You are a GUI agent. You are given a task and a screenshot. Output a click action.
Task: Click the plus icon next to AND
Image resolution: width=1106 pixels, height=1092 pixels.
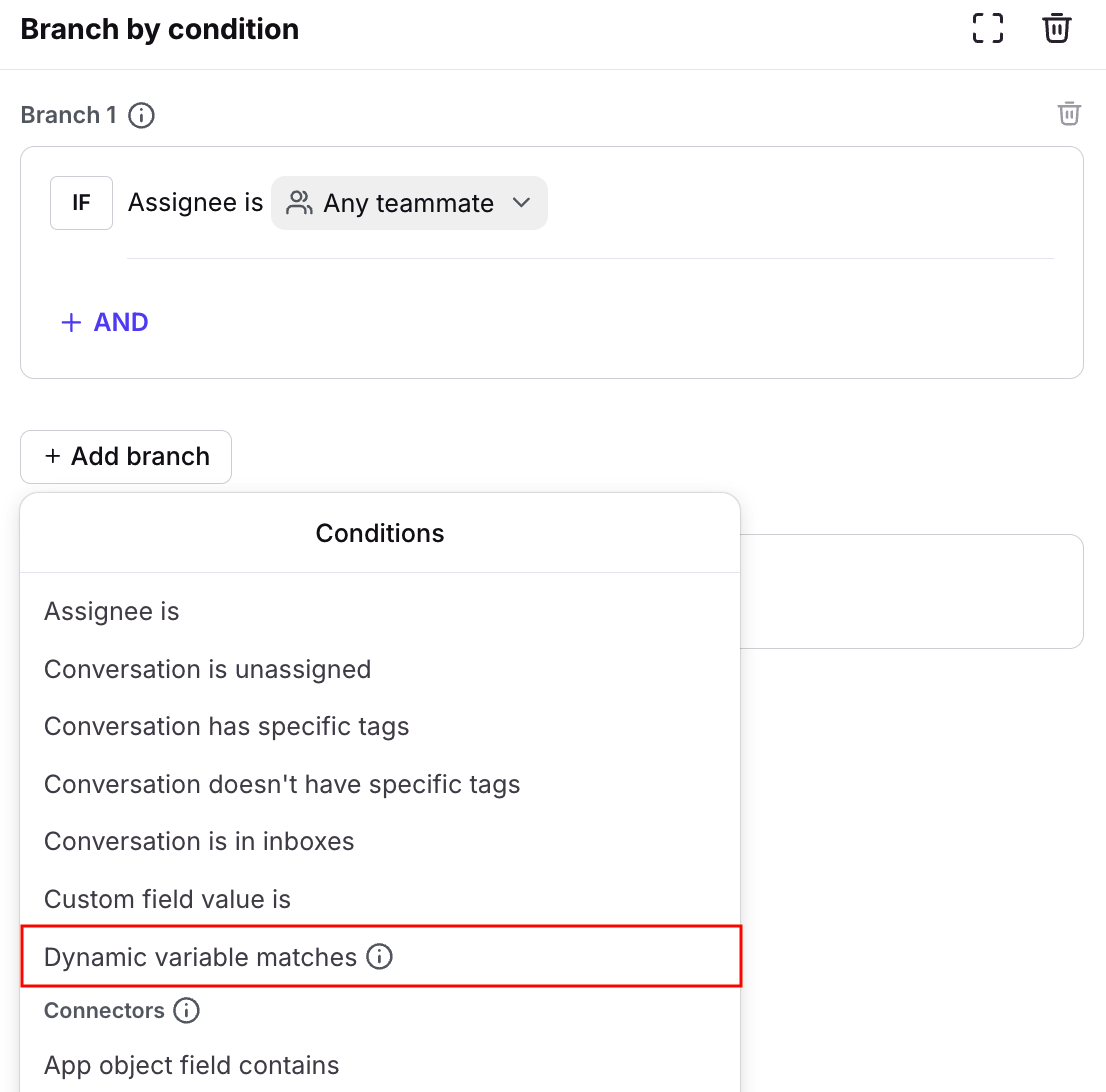tap(71, 322)
